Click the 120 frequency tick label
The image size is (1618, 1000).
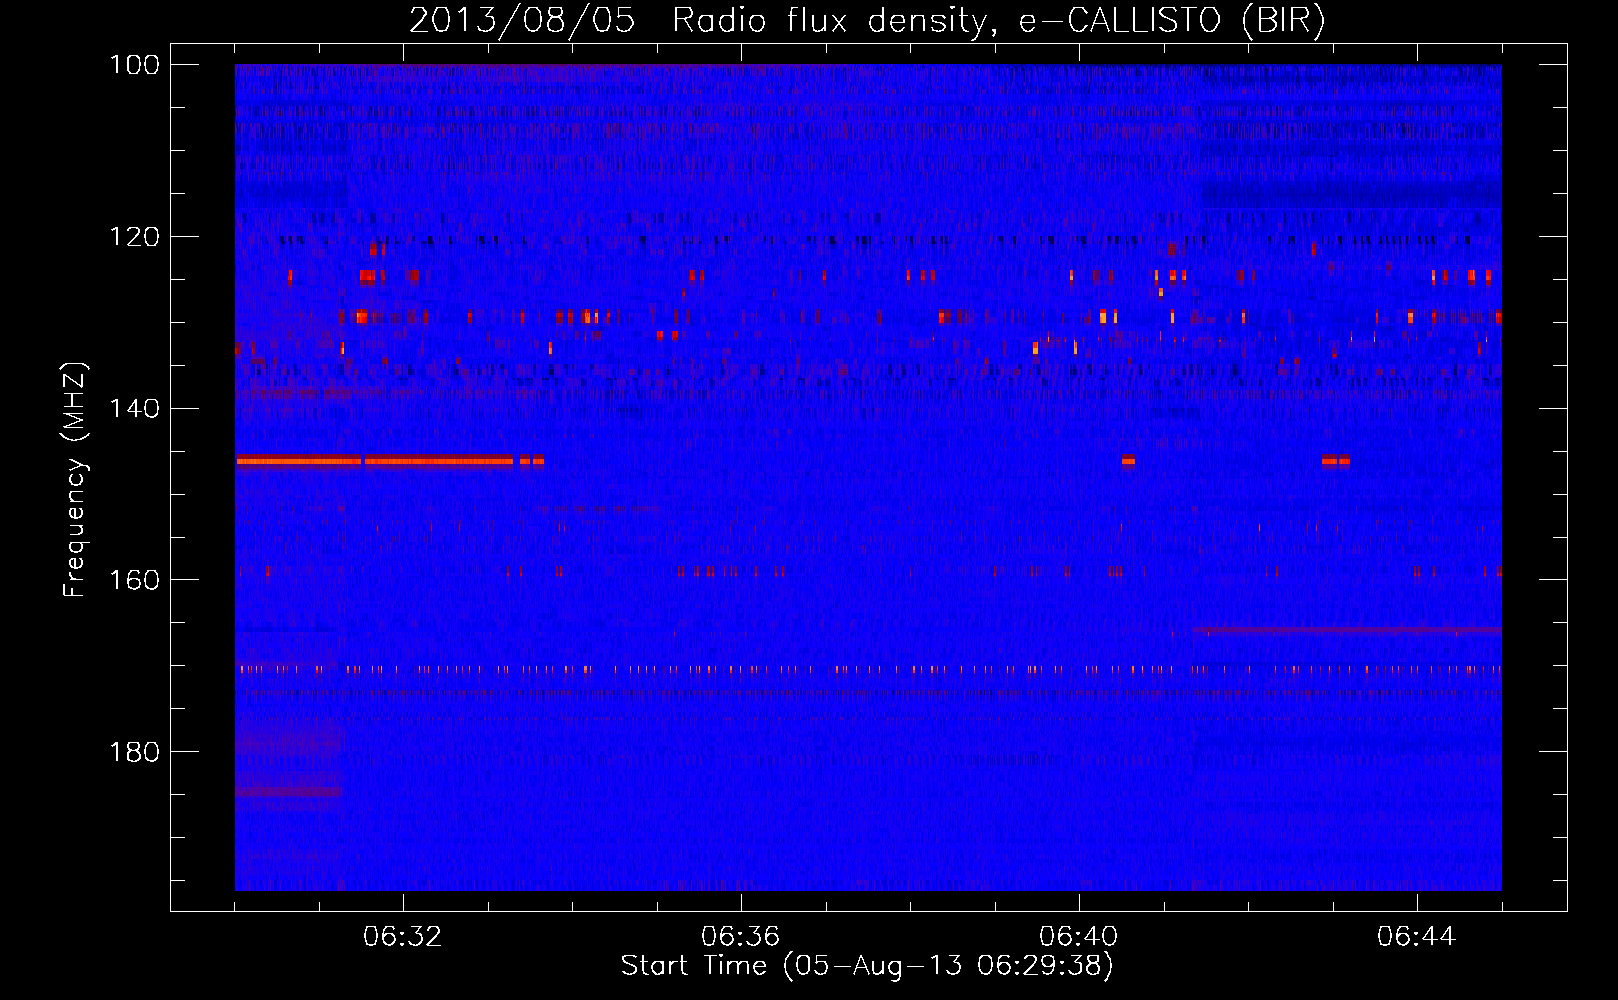(x=133, y=237)
